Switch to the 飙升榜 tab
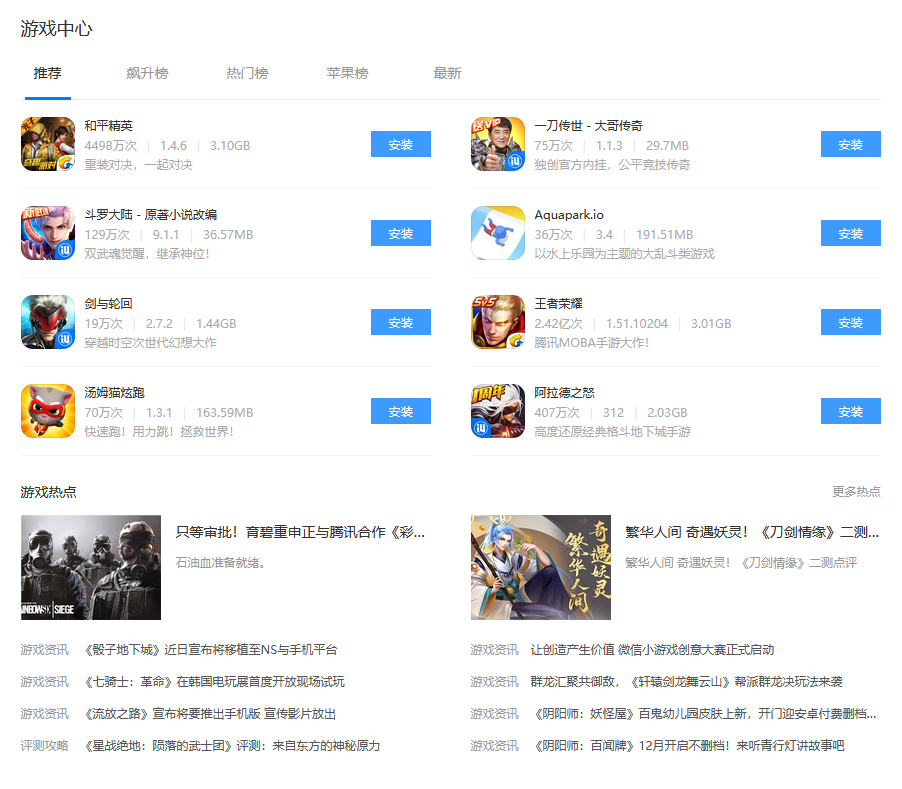This screenshot has height=789, width=902. point(147,74)
